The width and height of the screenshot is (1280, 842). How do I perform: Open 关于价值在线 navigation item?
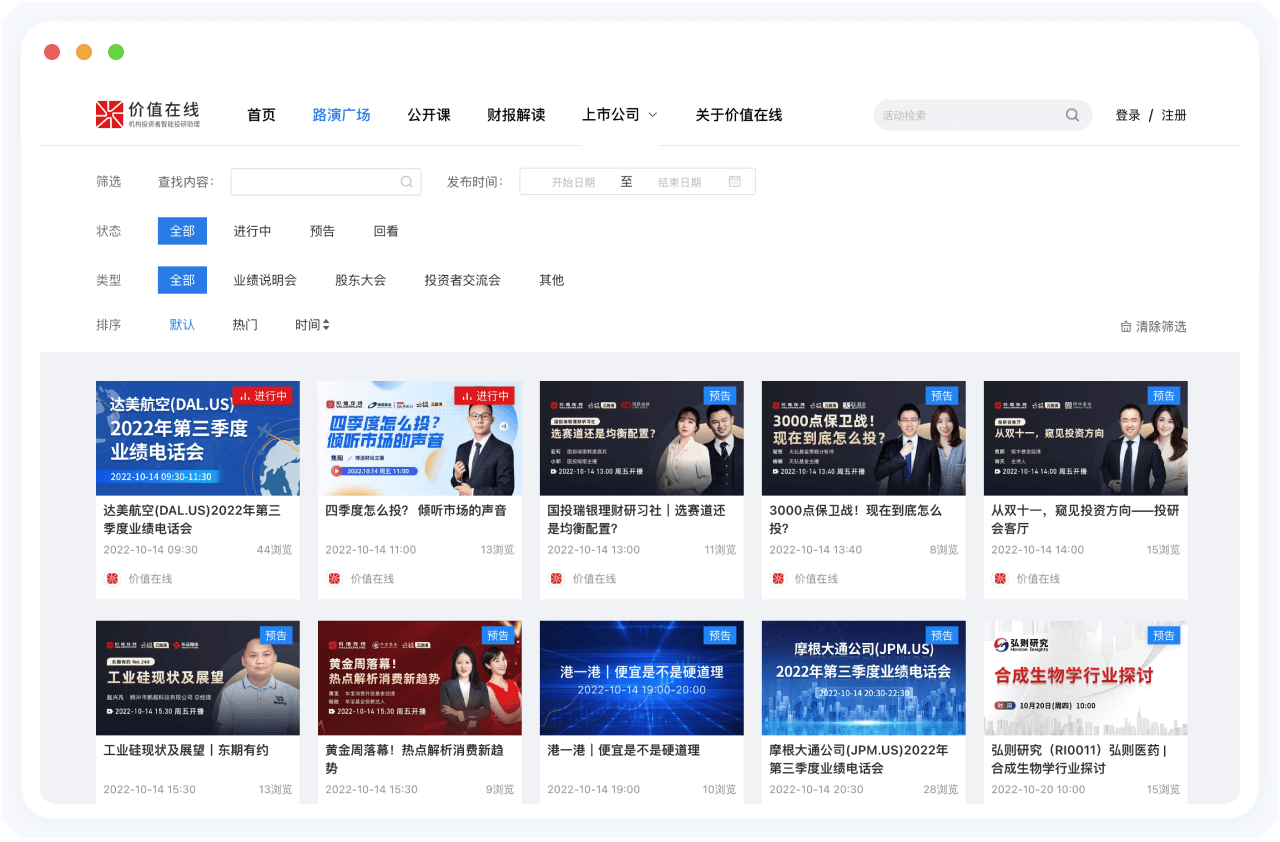point(739,115)
